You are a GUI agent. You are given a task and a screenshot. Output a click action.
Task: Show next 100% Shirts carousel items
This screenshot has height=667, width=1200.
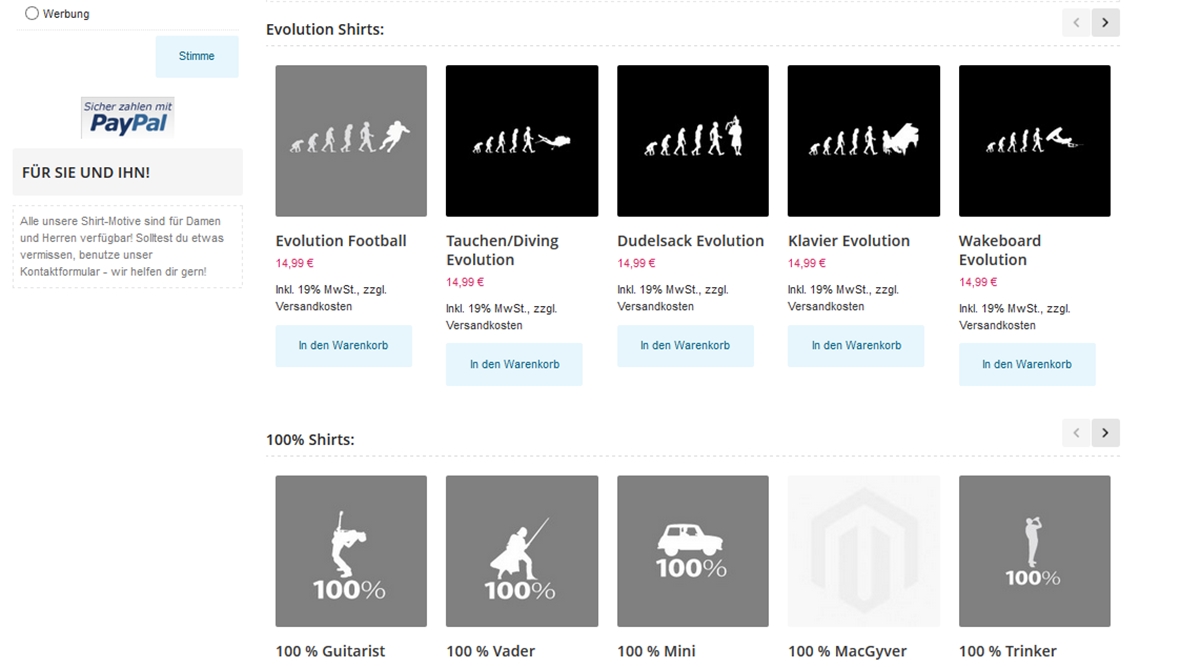(1105, 433)
